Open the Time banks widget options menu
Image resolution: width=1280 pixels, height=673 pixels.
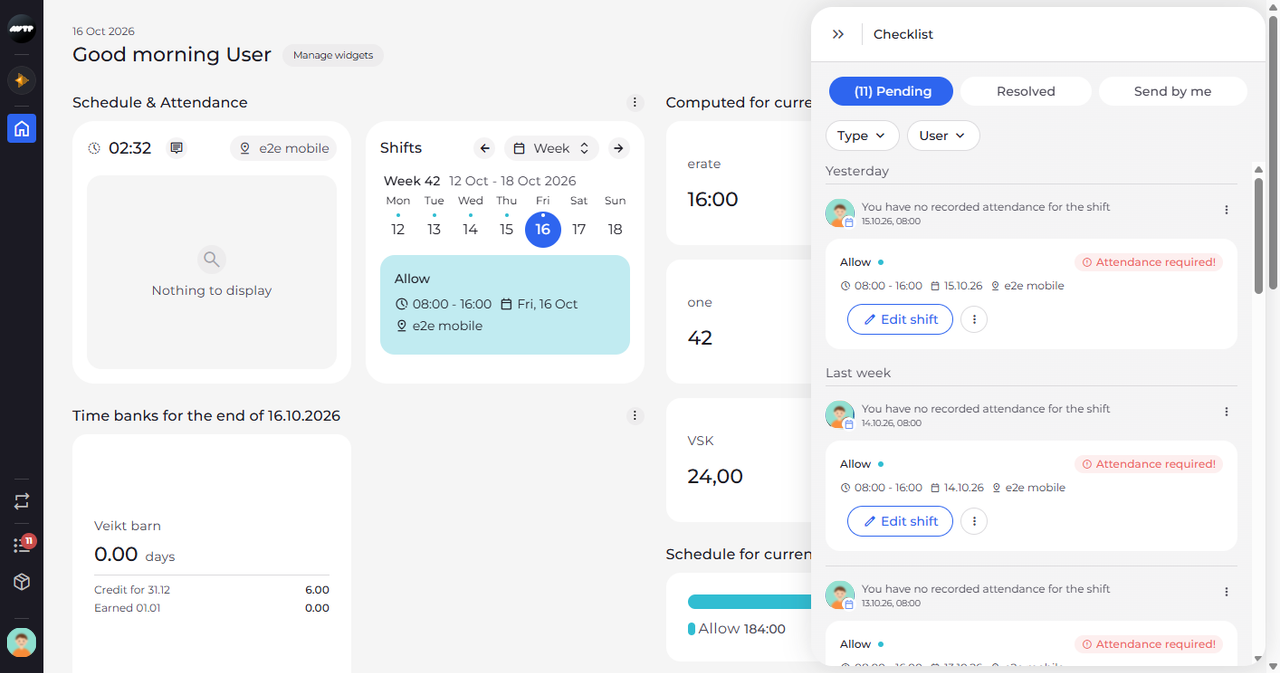[635, 415]
